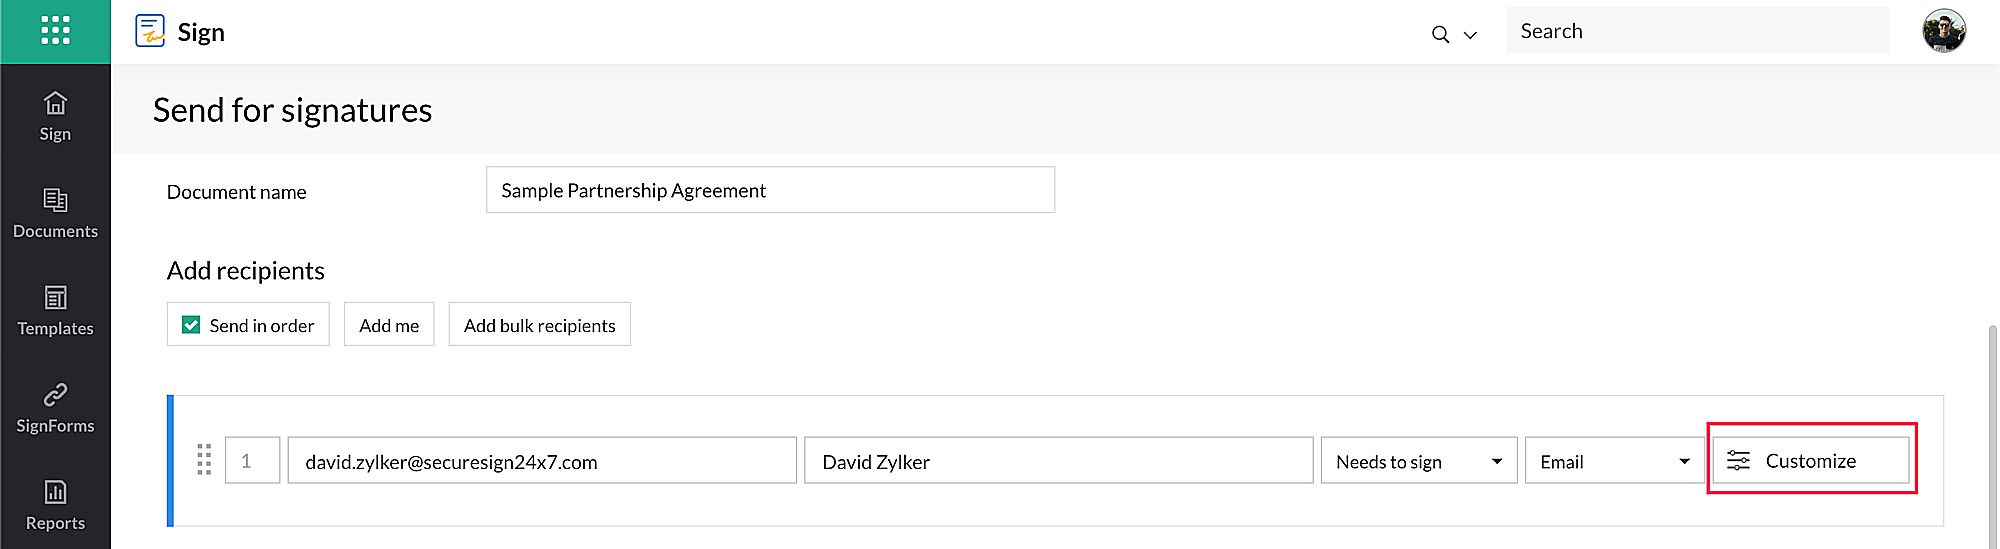
Task: Click the Add me button
Action: [389, 325]
